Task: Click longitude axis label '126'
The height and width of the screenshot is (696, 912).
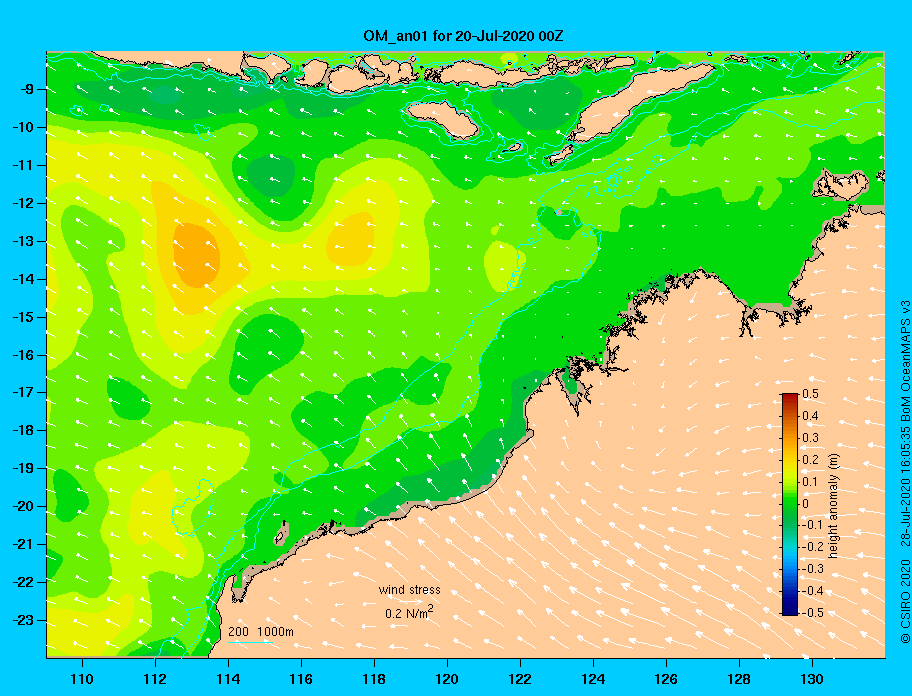Action: coord(666,679)
